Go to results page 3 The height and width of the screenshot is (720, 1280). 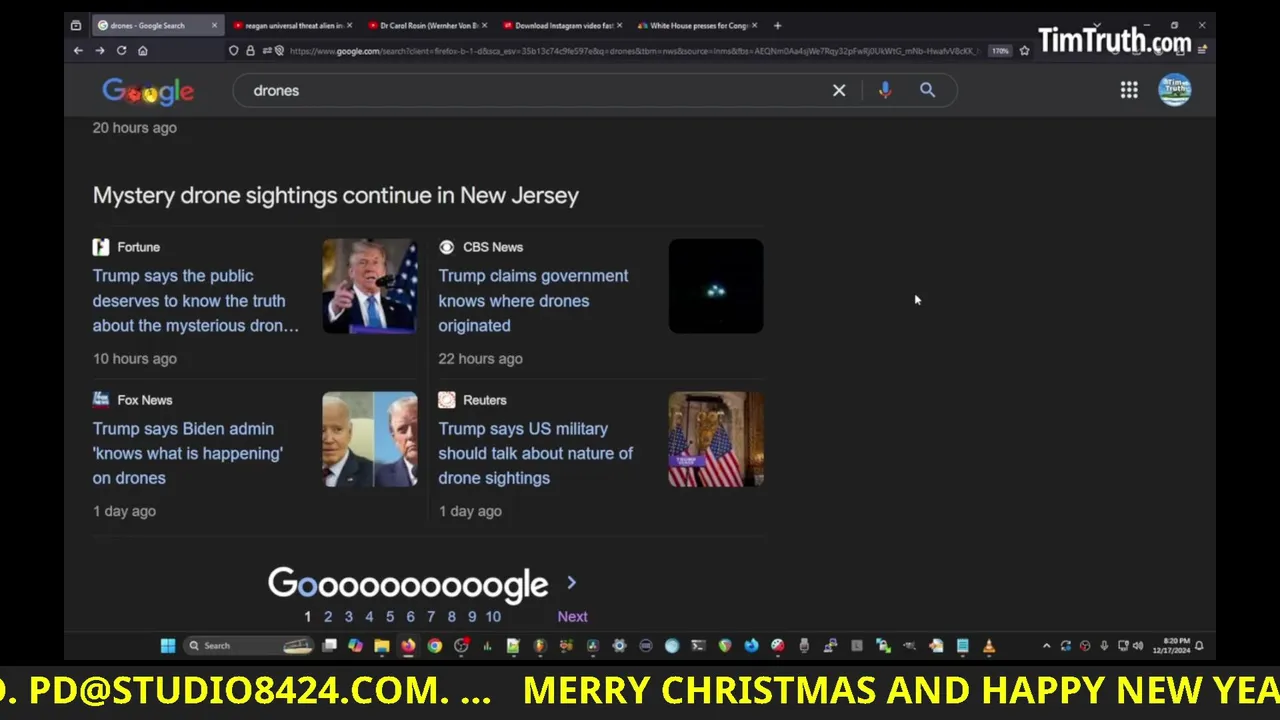click(348, 616)
